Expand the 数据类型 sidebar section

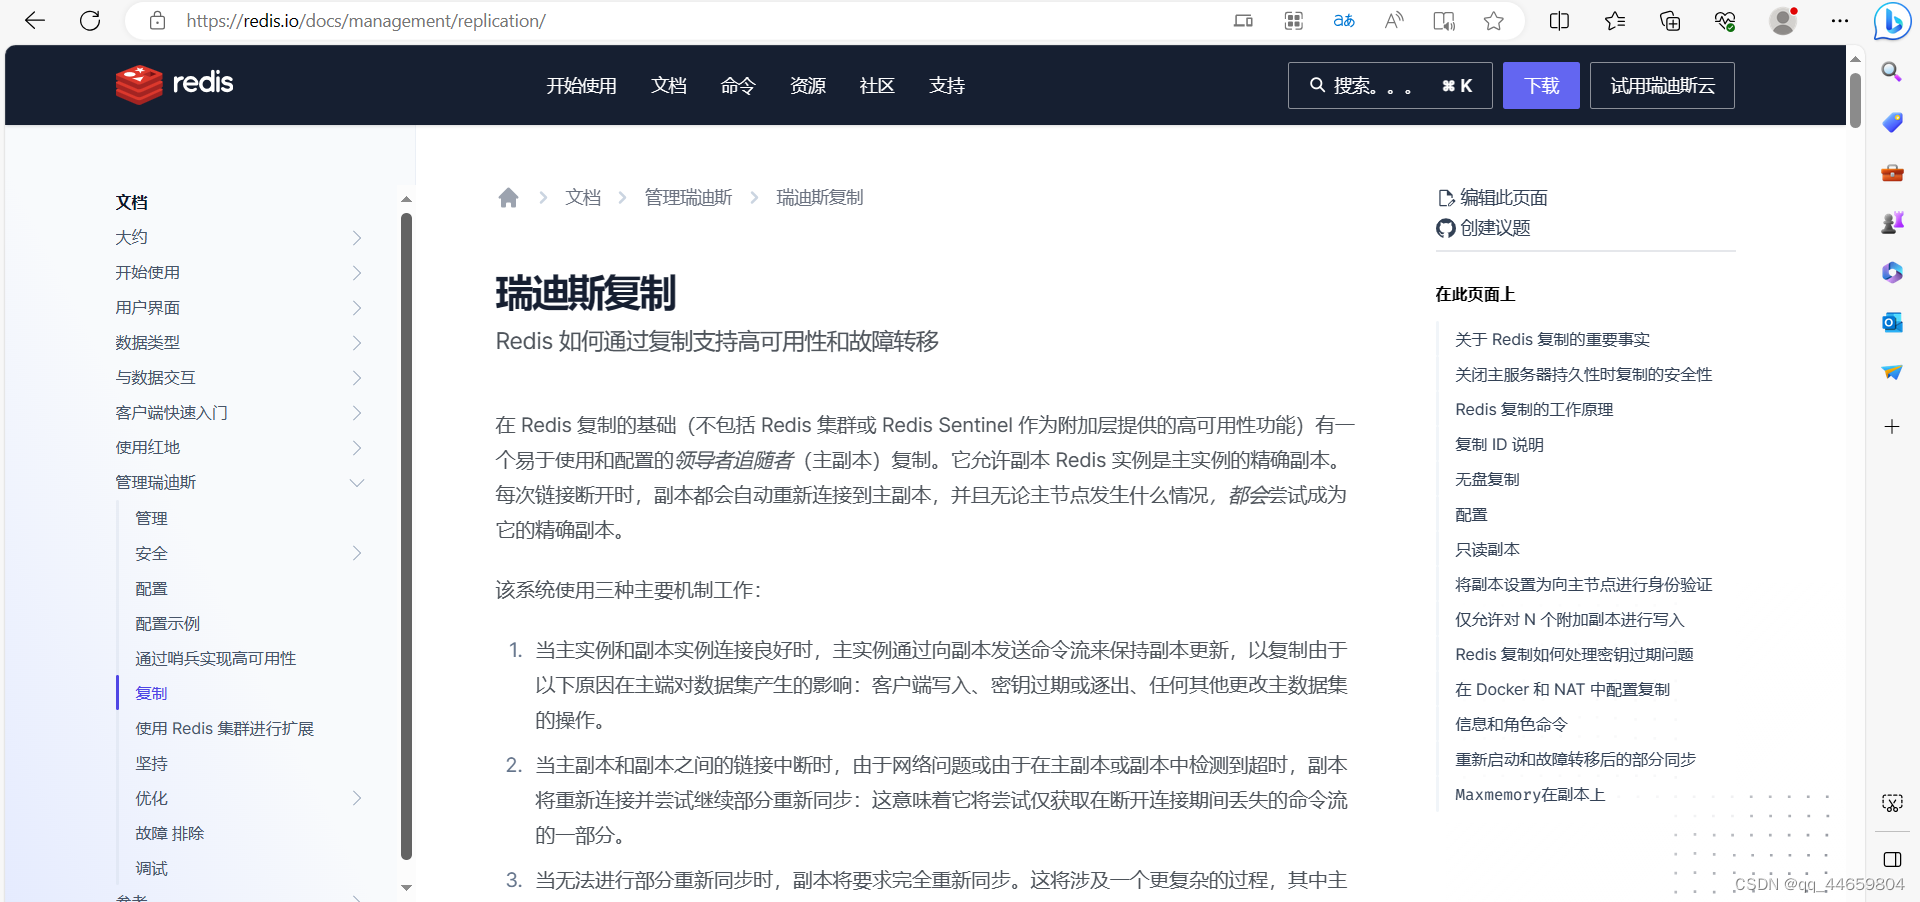pos(357,343)
